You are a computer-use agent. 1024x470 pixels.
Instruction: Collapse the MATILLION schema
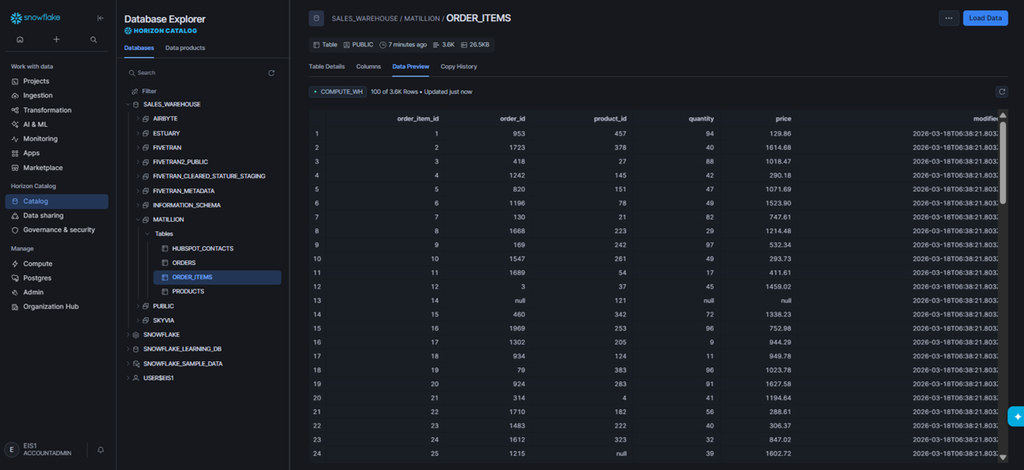pos(138,220)
